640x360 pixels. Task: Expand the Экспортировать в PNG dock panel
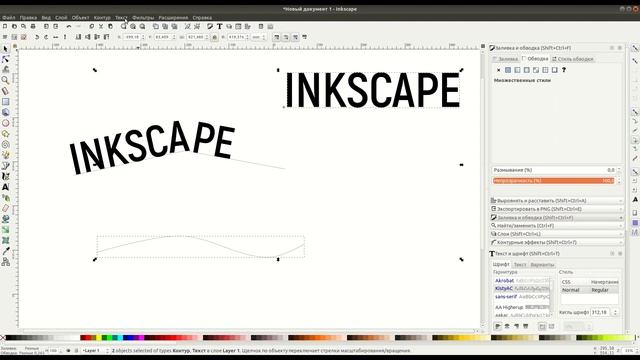tap(557, 209)
